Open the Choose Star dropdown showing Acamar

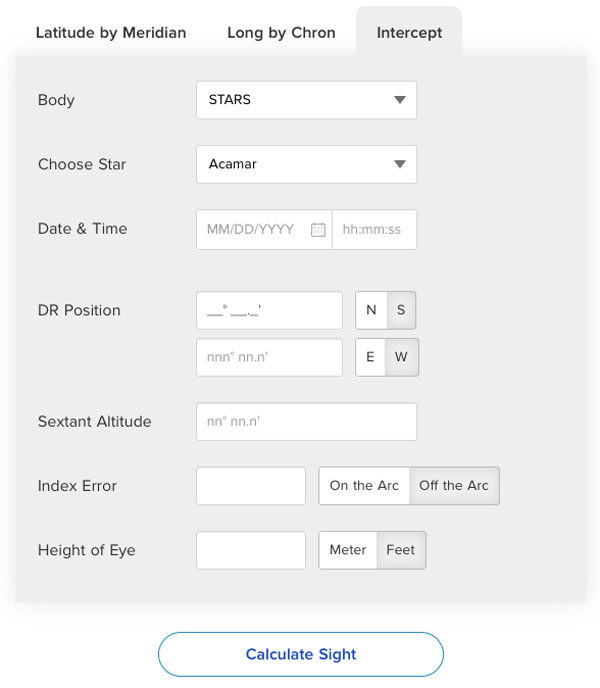tap(306, 164)
